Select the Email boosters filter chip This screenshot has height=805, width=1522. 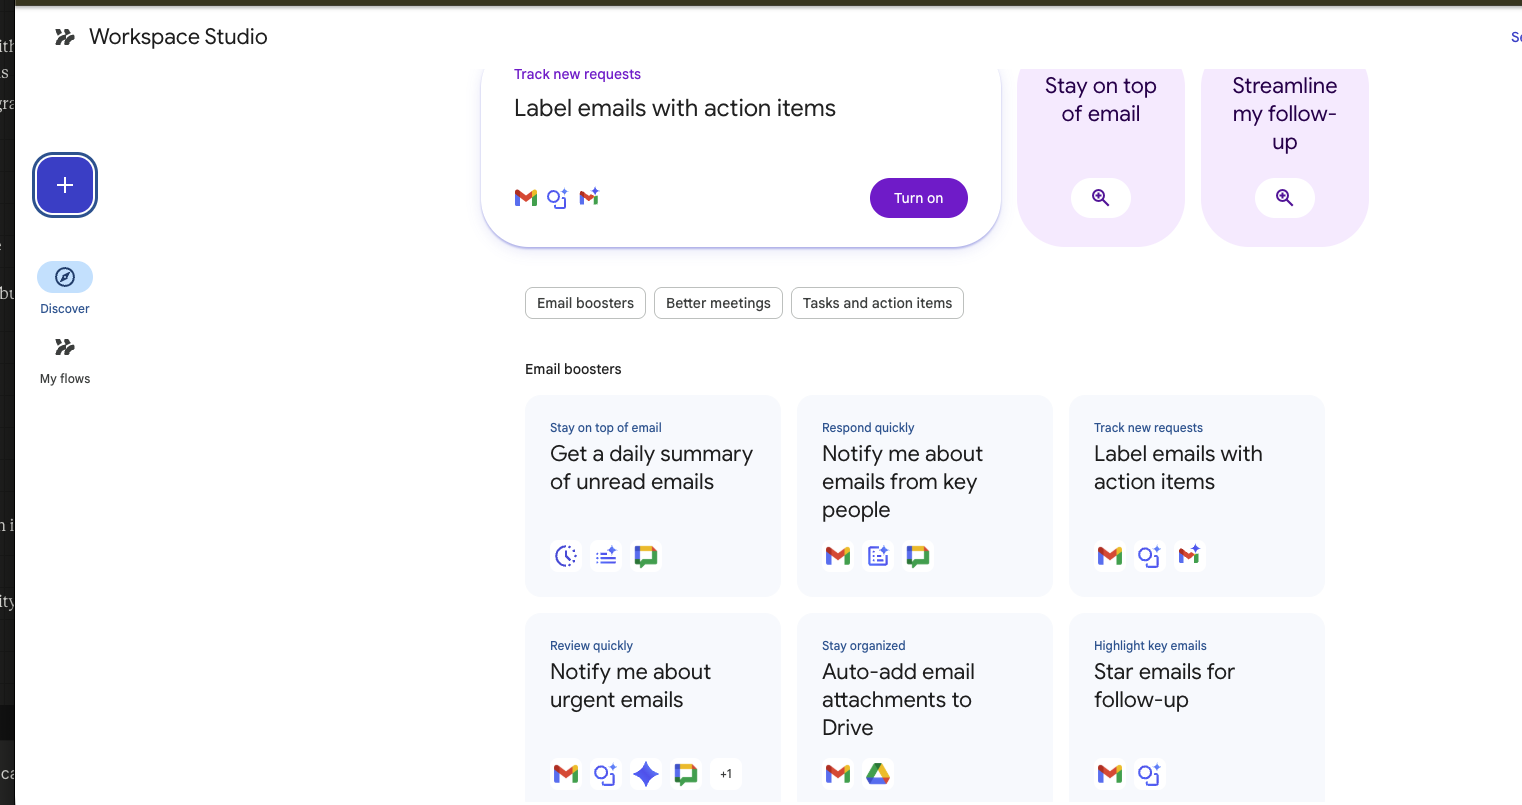pyautogui.click(x=585, y=303)
